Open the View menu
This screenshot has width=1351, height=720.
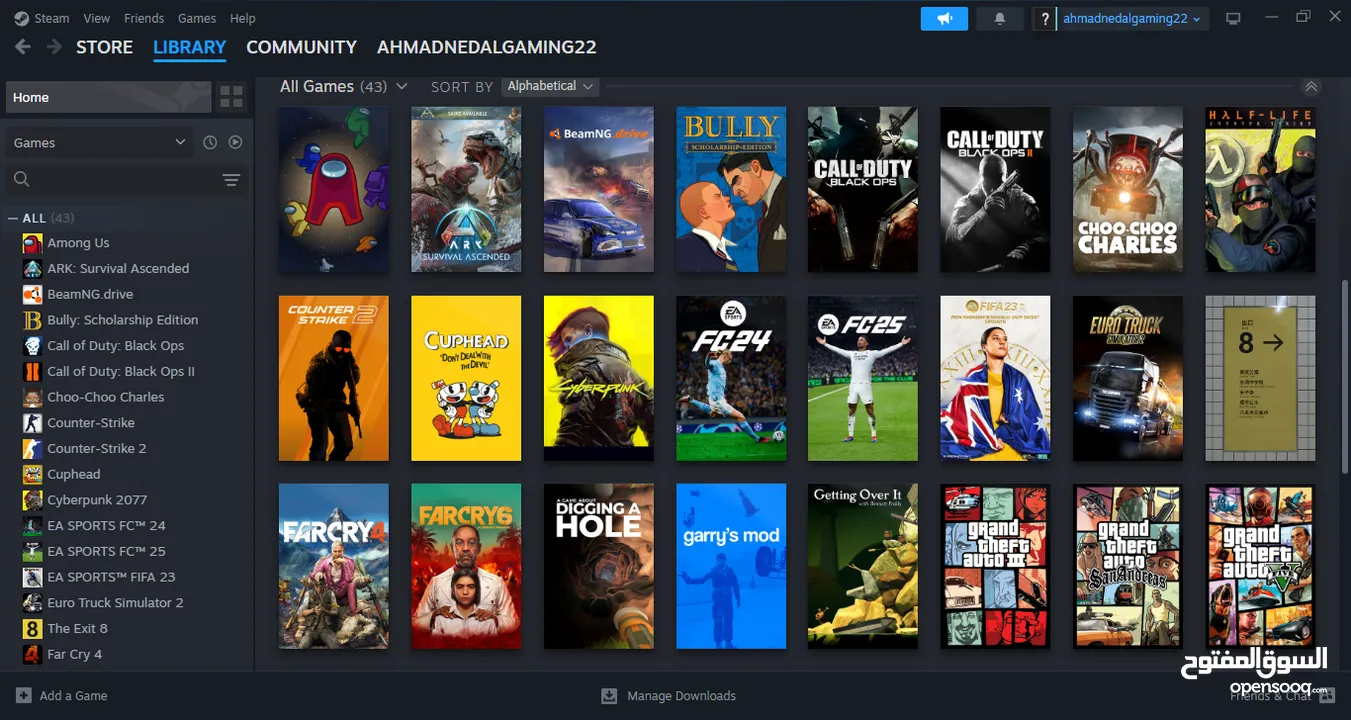click(97, 18)
